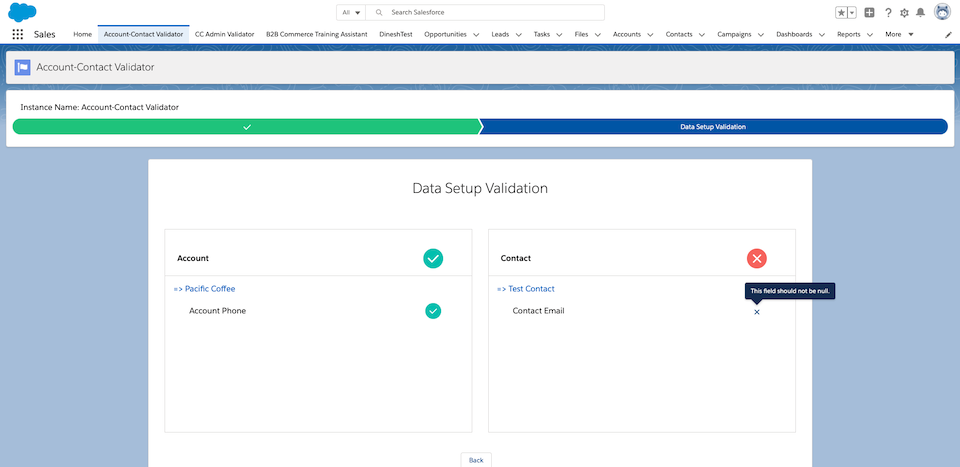Open the Notifications bell icon
Image resolution: width=960 pixels, height=467 pixels.
[920, 13]
